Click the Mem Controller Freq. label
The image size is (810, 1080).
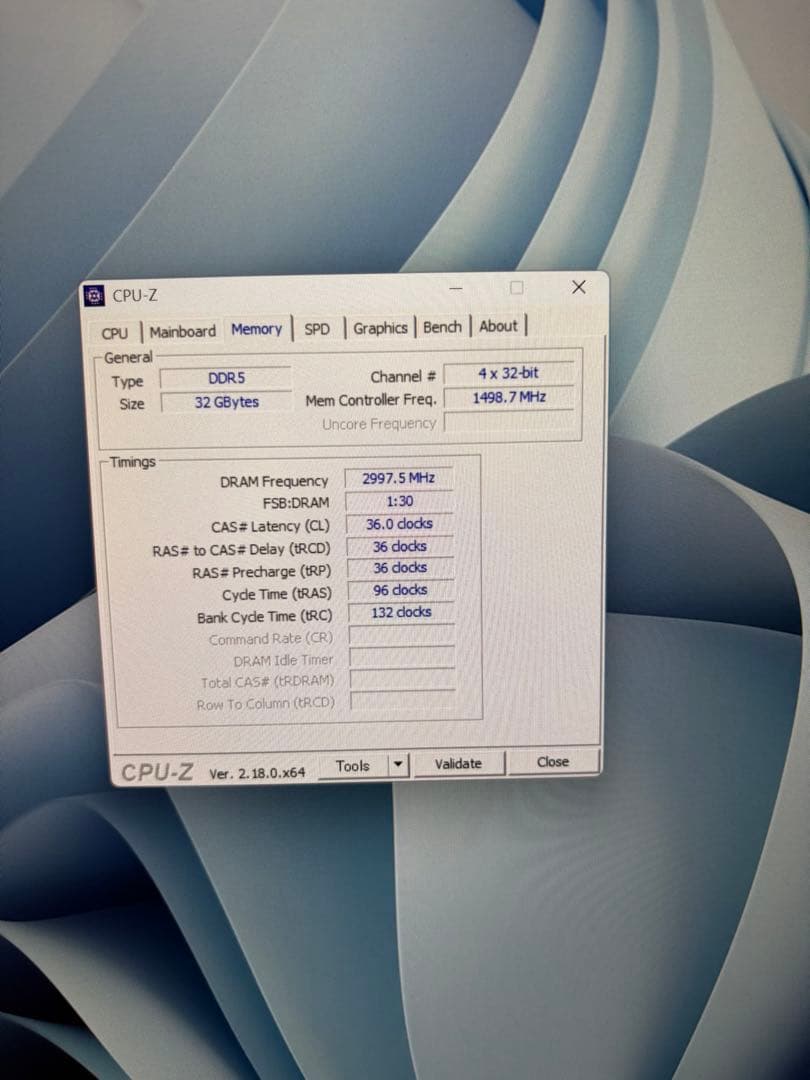point(371,400)
